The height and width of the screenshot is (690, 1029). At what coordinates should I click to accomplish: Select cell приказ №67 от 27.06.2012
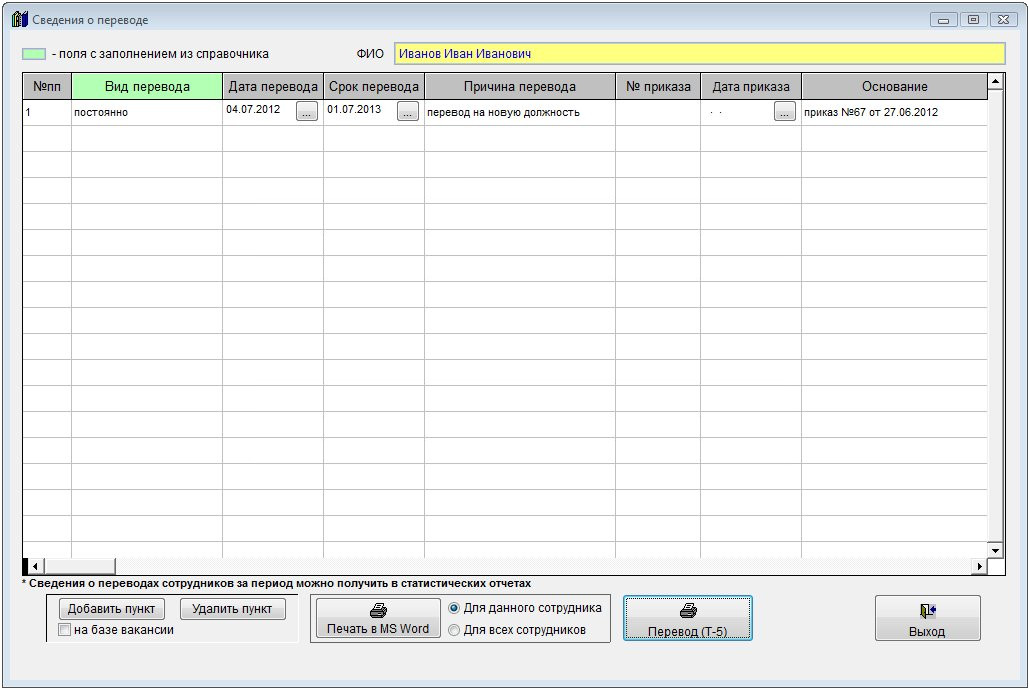click(894, 112)
